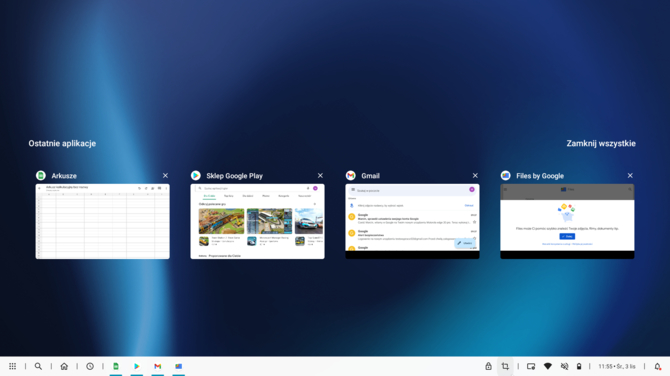Image resolution: width=670 pixels, height=376 pixels.
Task: Click the Sklep Google Play card title
Action: 235,176
